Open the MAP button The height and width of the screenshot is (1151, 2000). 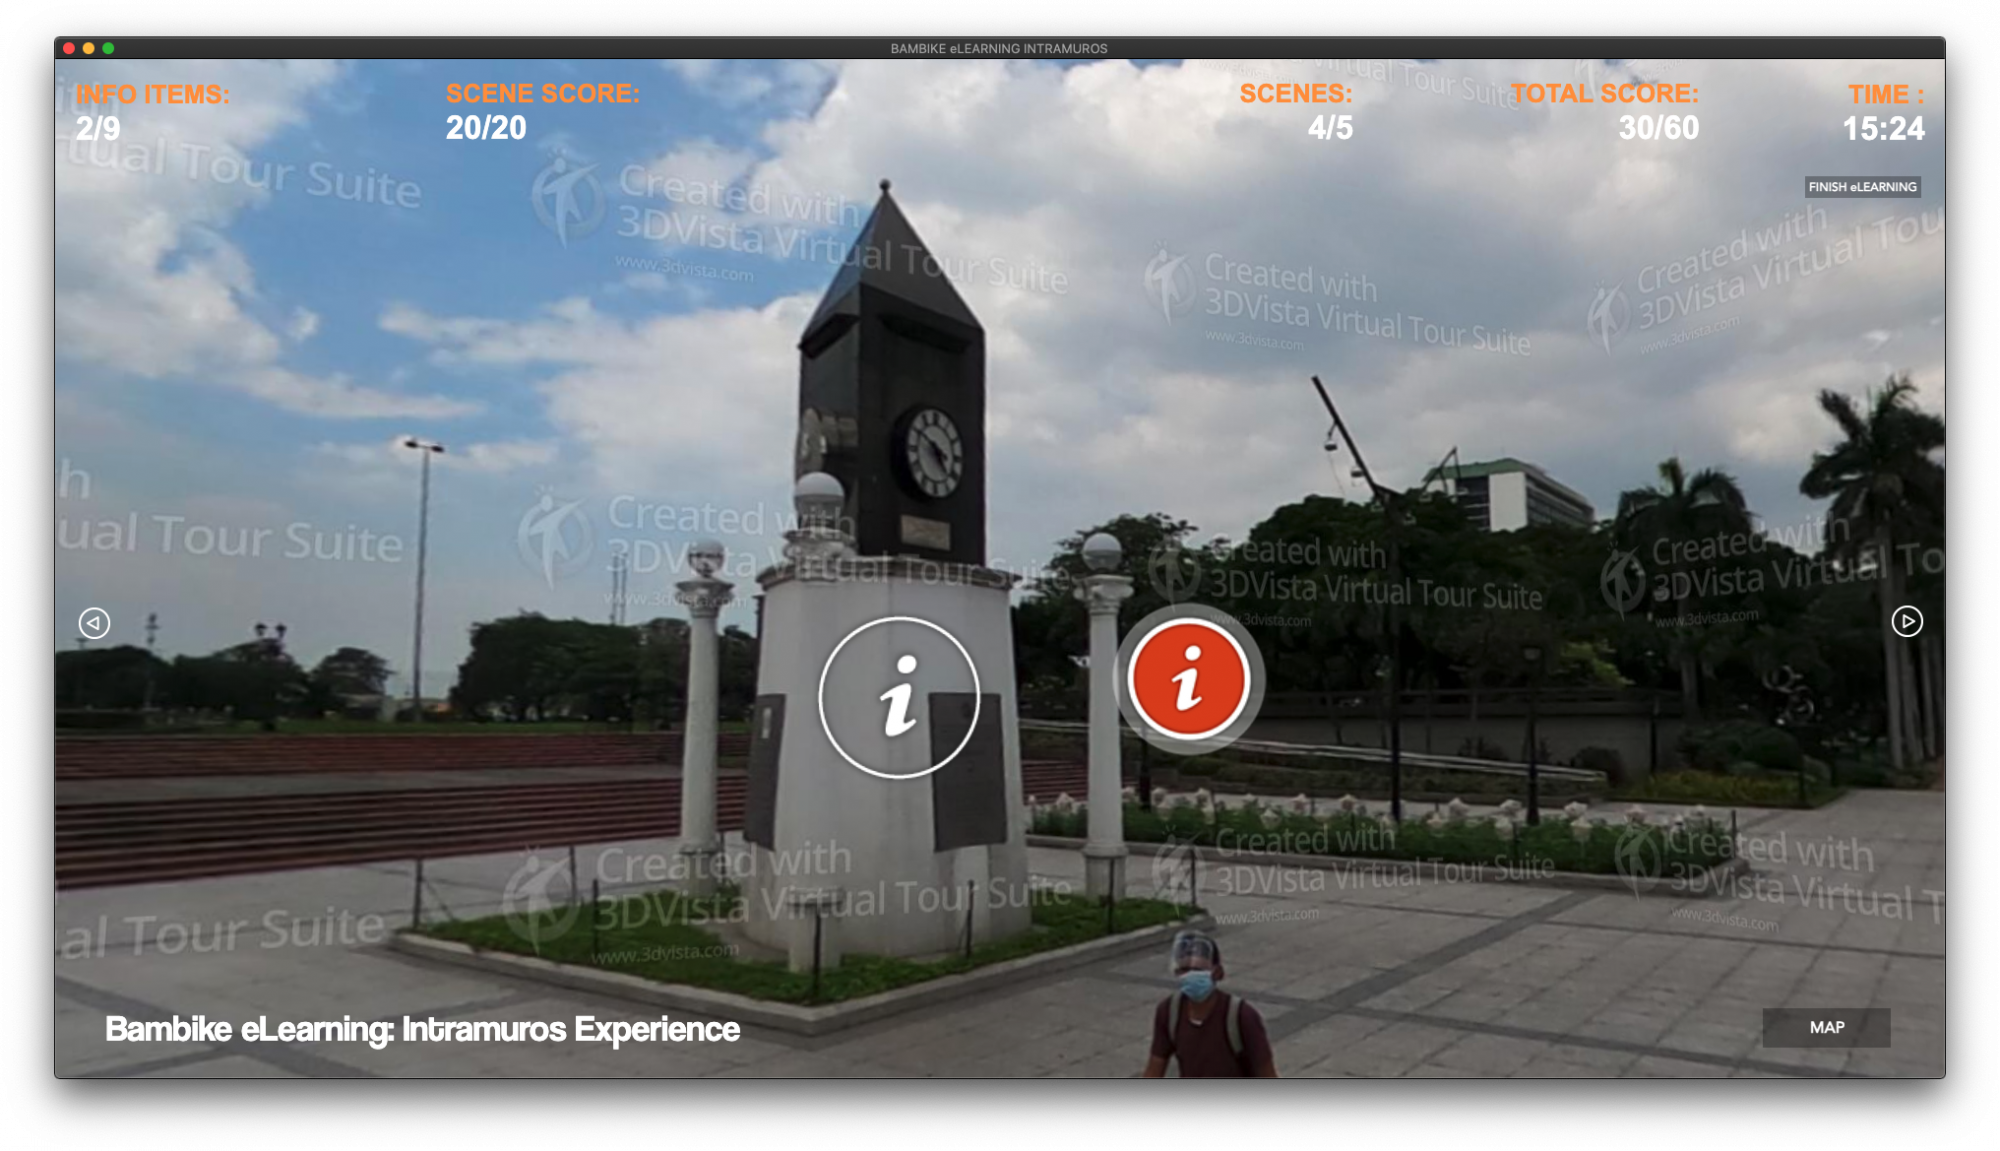pyautogui.click(x=1826, y=1027)
